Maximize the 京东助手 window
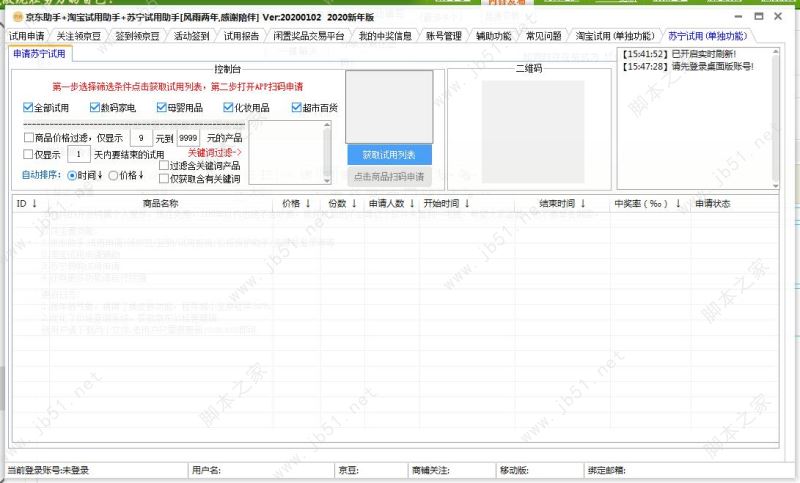 point(759,16)
